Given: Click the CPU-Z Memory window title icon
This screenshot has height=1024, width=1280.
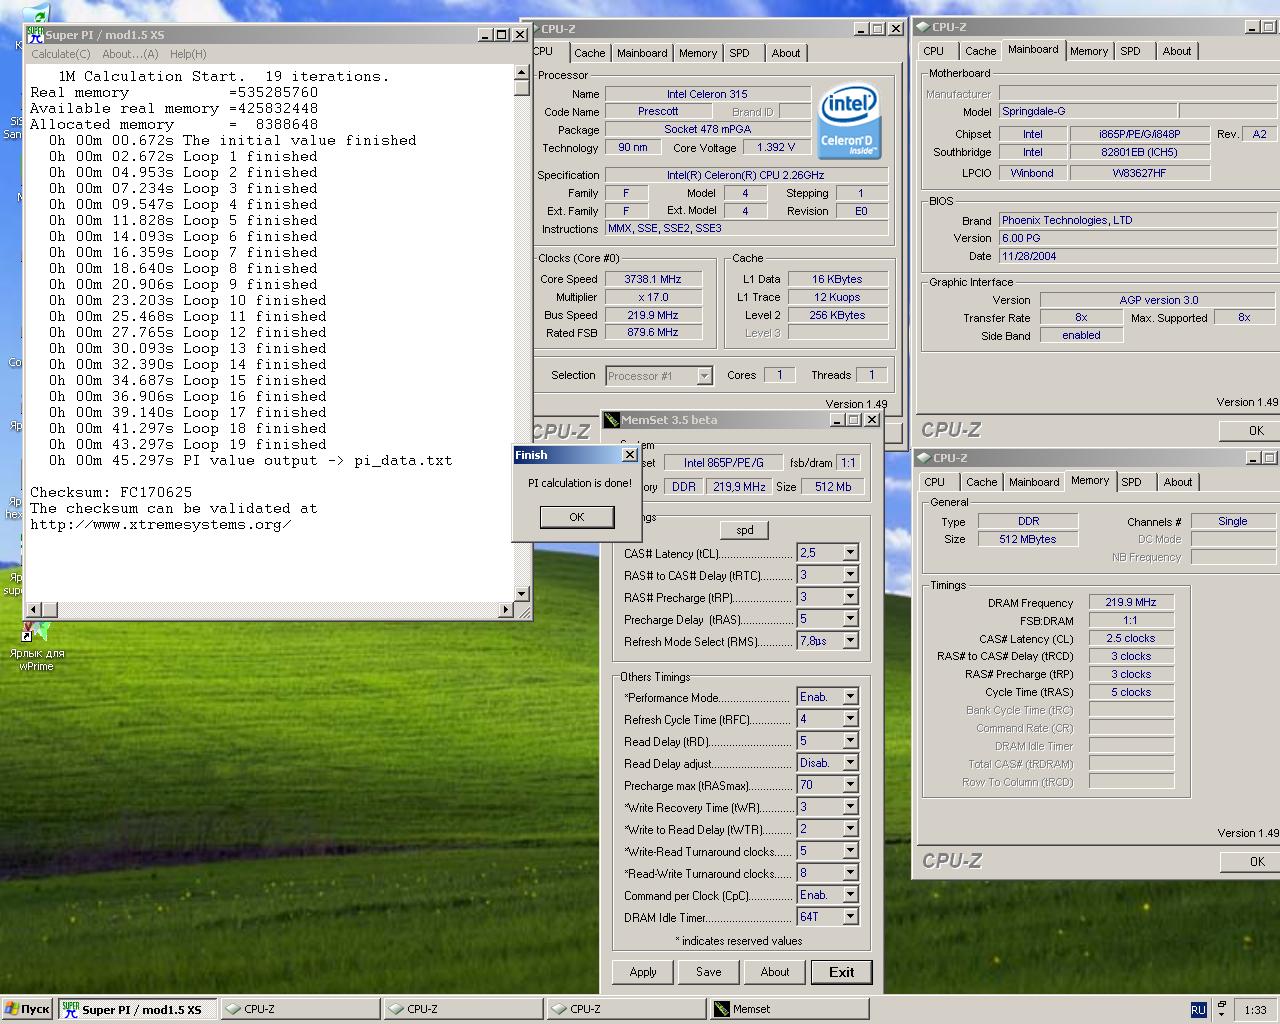Looking at the screenshot, I should click(923, 458).
